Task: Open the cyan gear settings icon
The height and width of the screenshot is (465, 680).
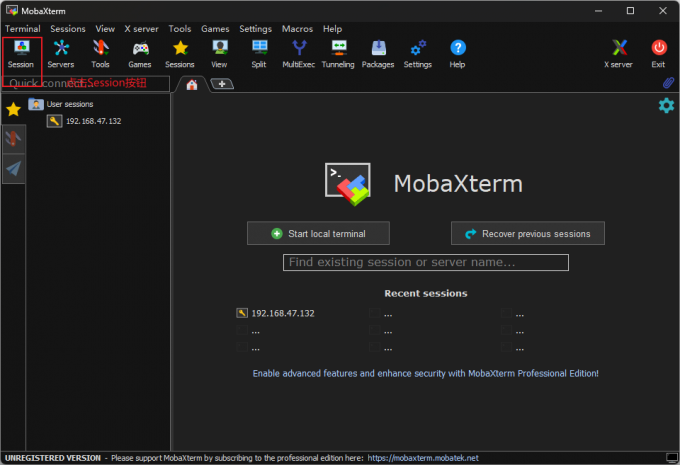Action: pyautogui.click(x=666, y=105)
